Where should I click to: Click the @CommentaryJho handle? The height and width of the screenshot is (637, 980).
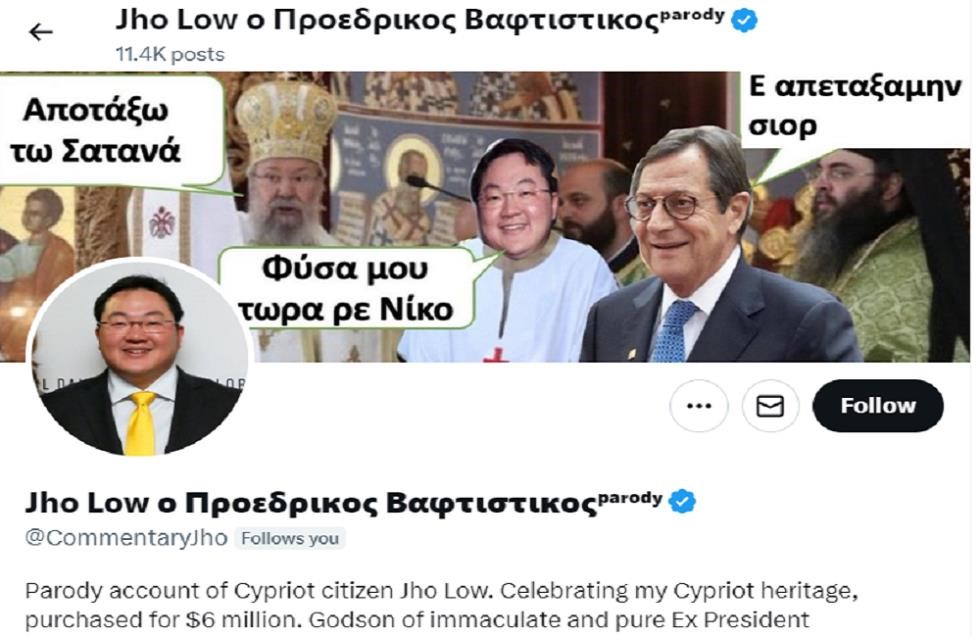[x=126, y=538]
